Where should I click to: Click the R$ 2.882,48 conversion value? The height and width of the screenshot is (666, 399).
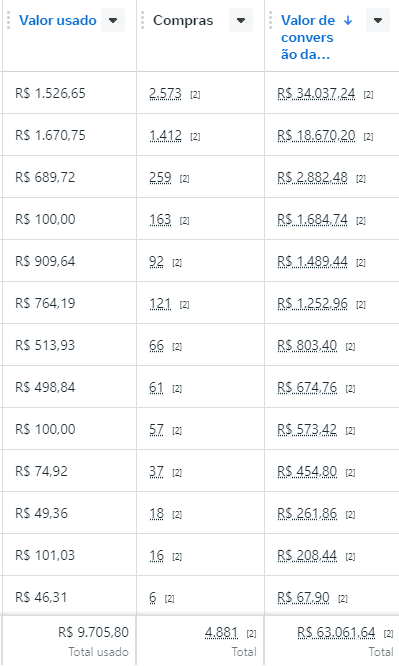[x=312, y=177]
